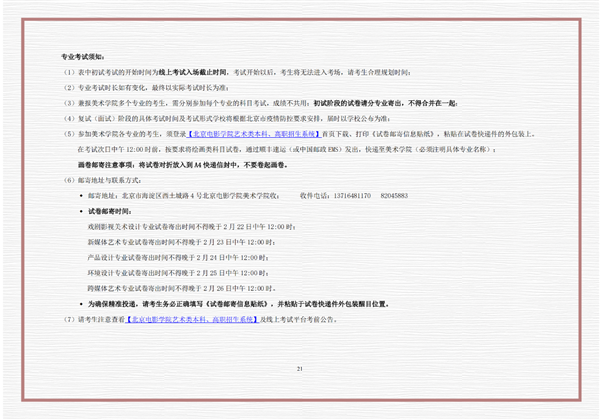The height and width of the screenshot is (420, 600).
Task: Click address "北京市海淀区西土城路 4 号"
Action: (161, 196)
